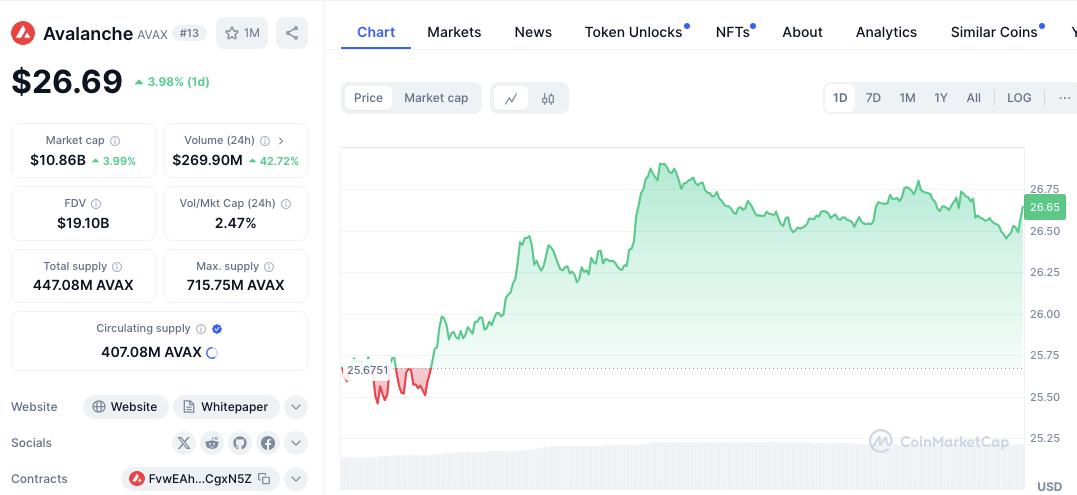Open the Chart tab
The height and width of the screenshot is (495, 1077).
376,32
